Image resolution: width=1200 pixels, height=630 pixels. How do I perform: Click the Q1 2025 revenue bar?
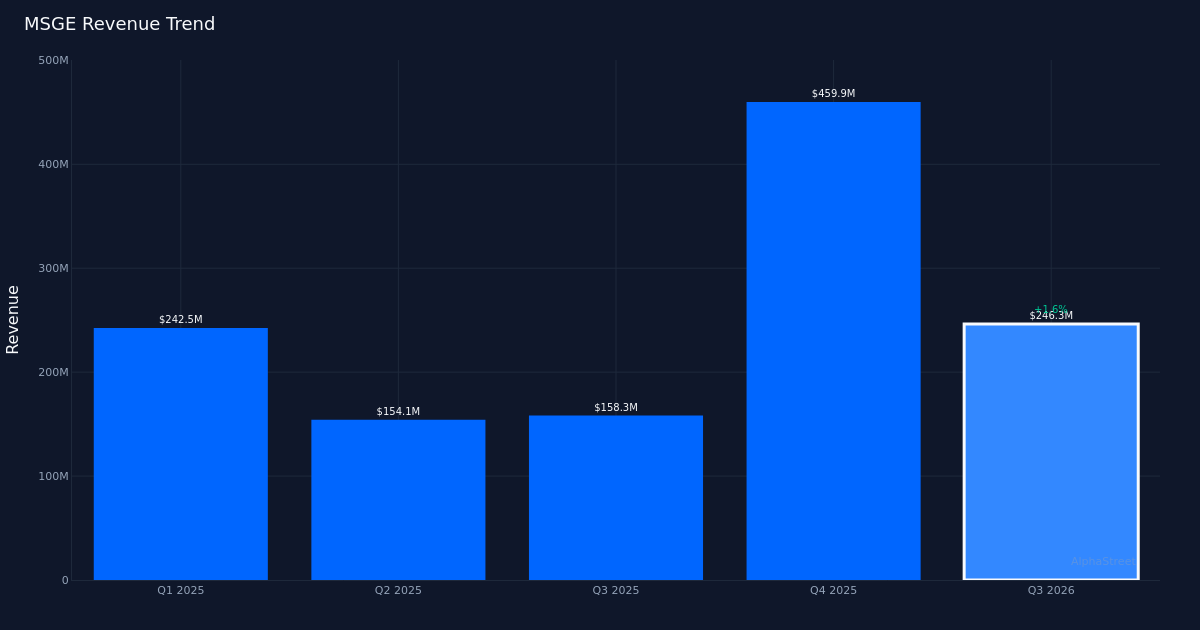[x=181, y=454]
